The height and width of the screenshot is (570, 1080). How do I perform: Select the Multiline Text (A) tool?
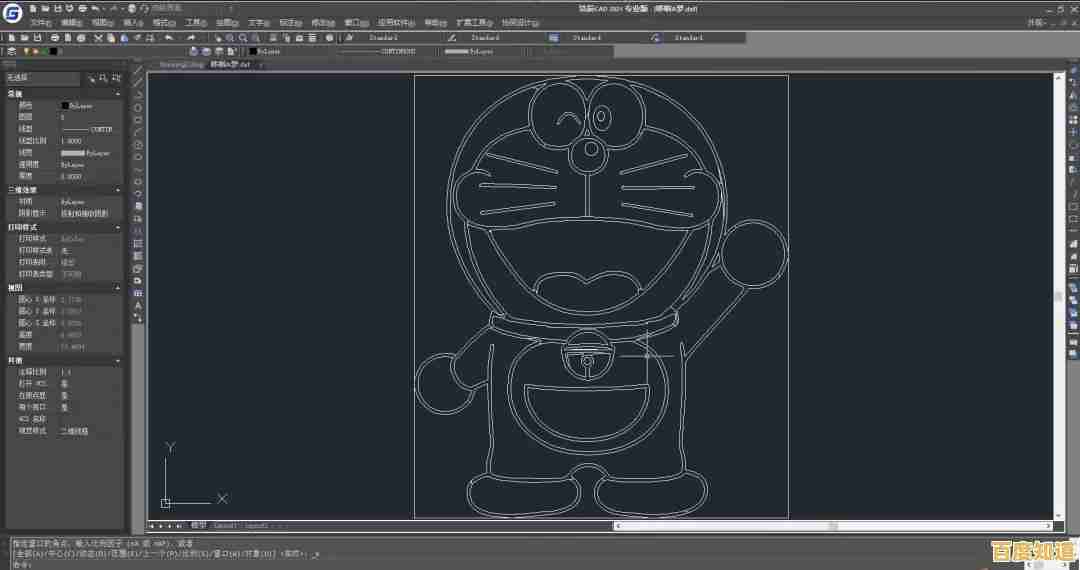[x=138, y=305]
